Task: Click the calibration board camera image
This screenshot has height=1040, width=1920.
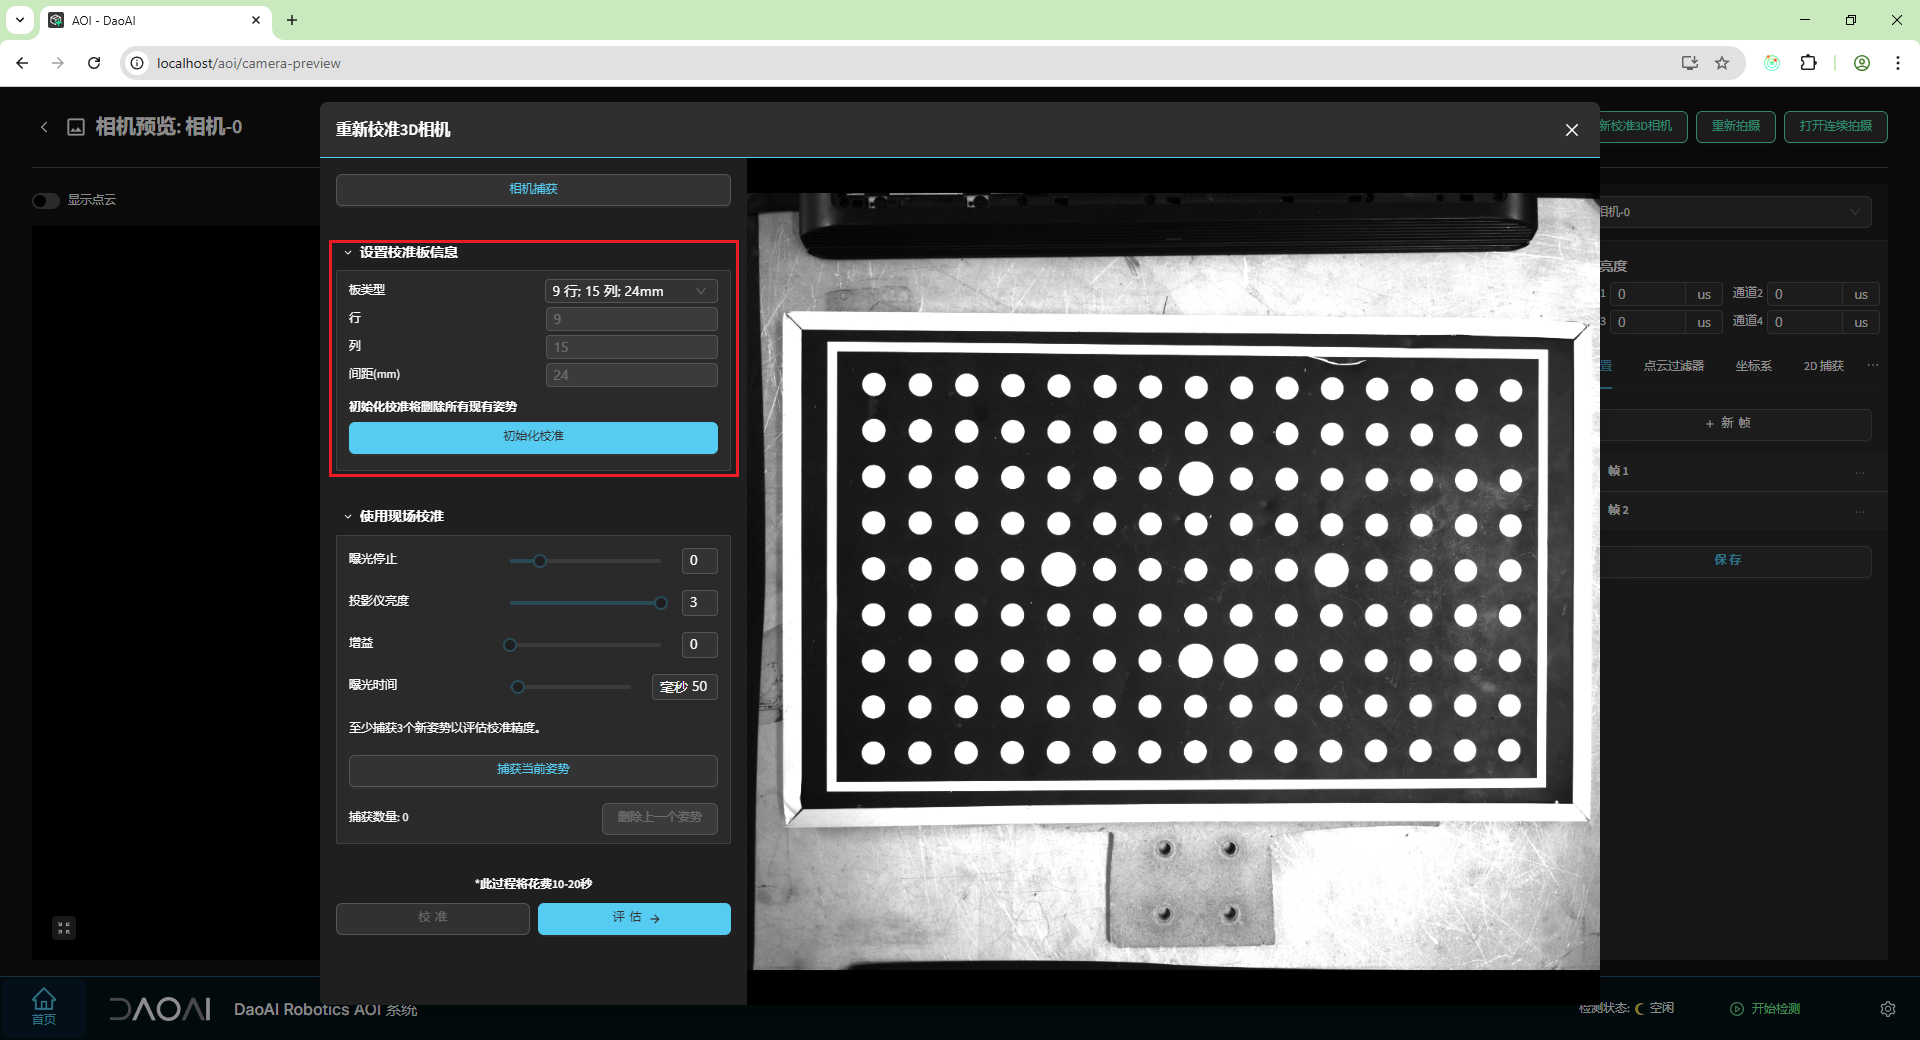Action: coord(1176,581)
